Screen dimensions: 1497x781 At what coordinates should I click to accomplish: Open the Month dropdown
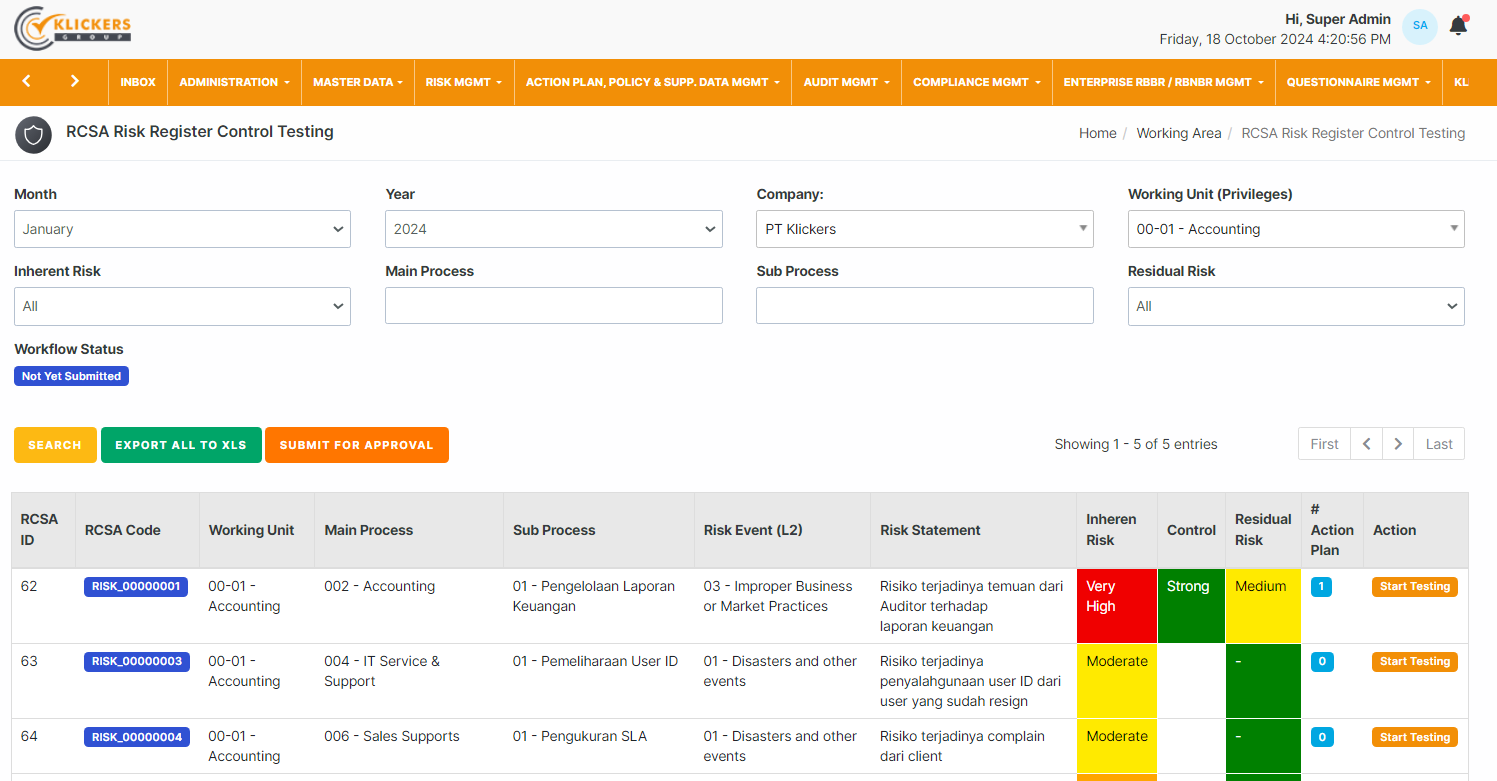click(x=182, y=229)
